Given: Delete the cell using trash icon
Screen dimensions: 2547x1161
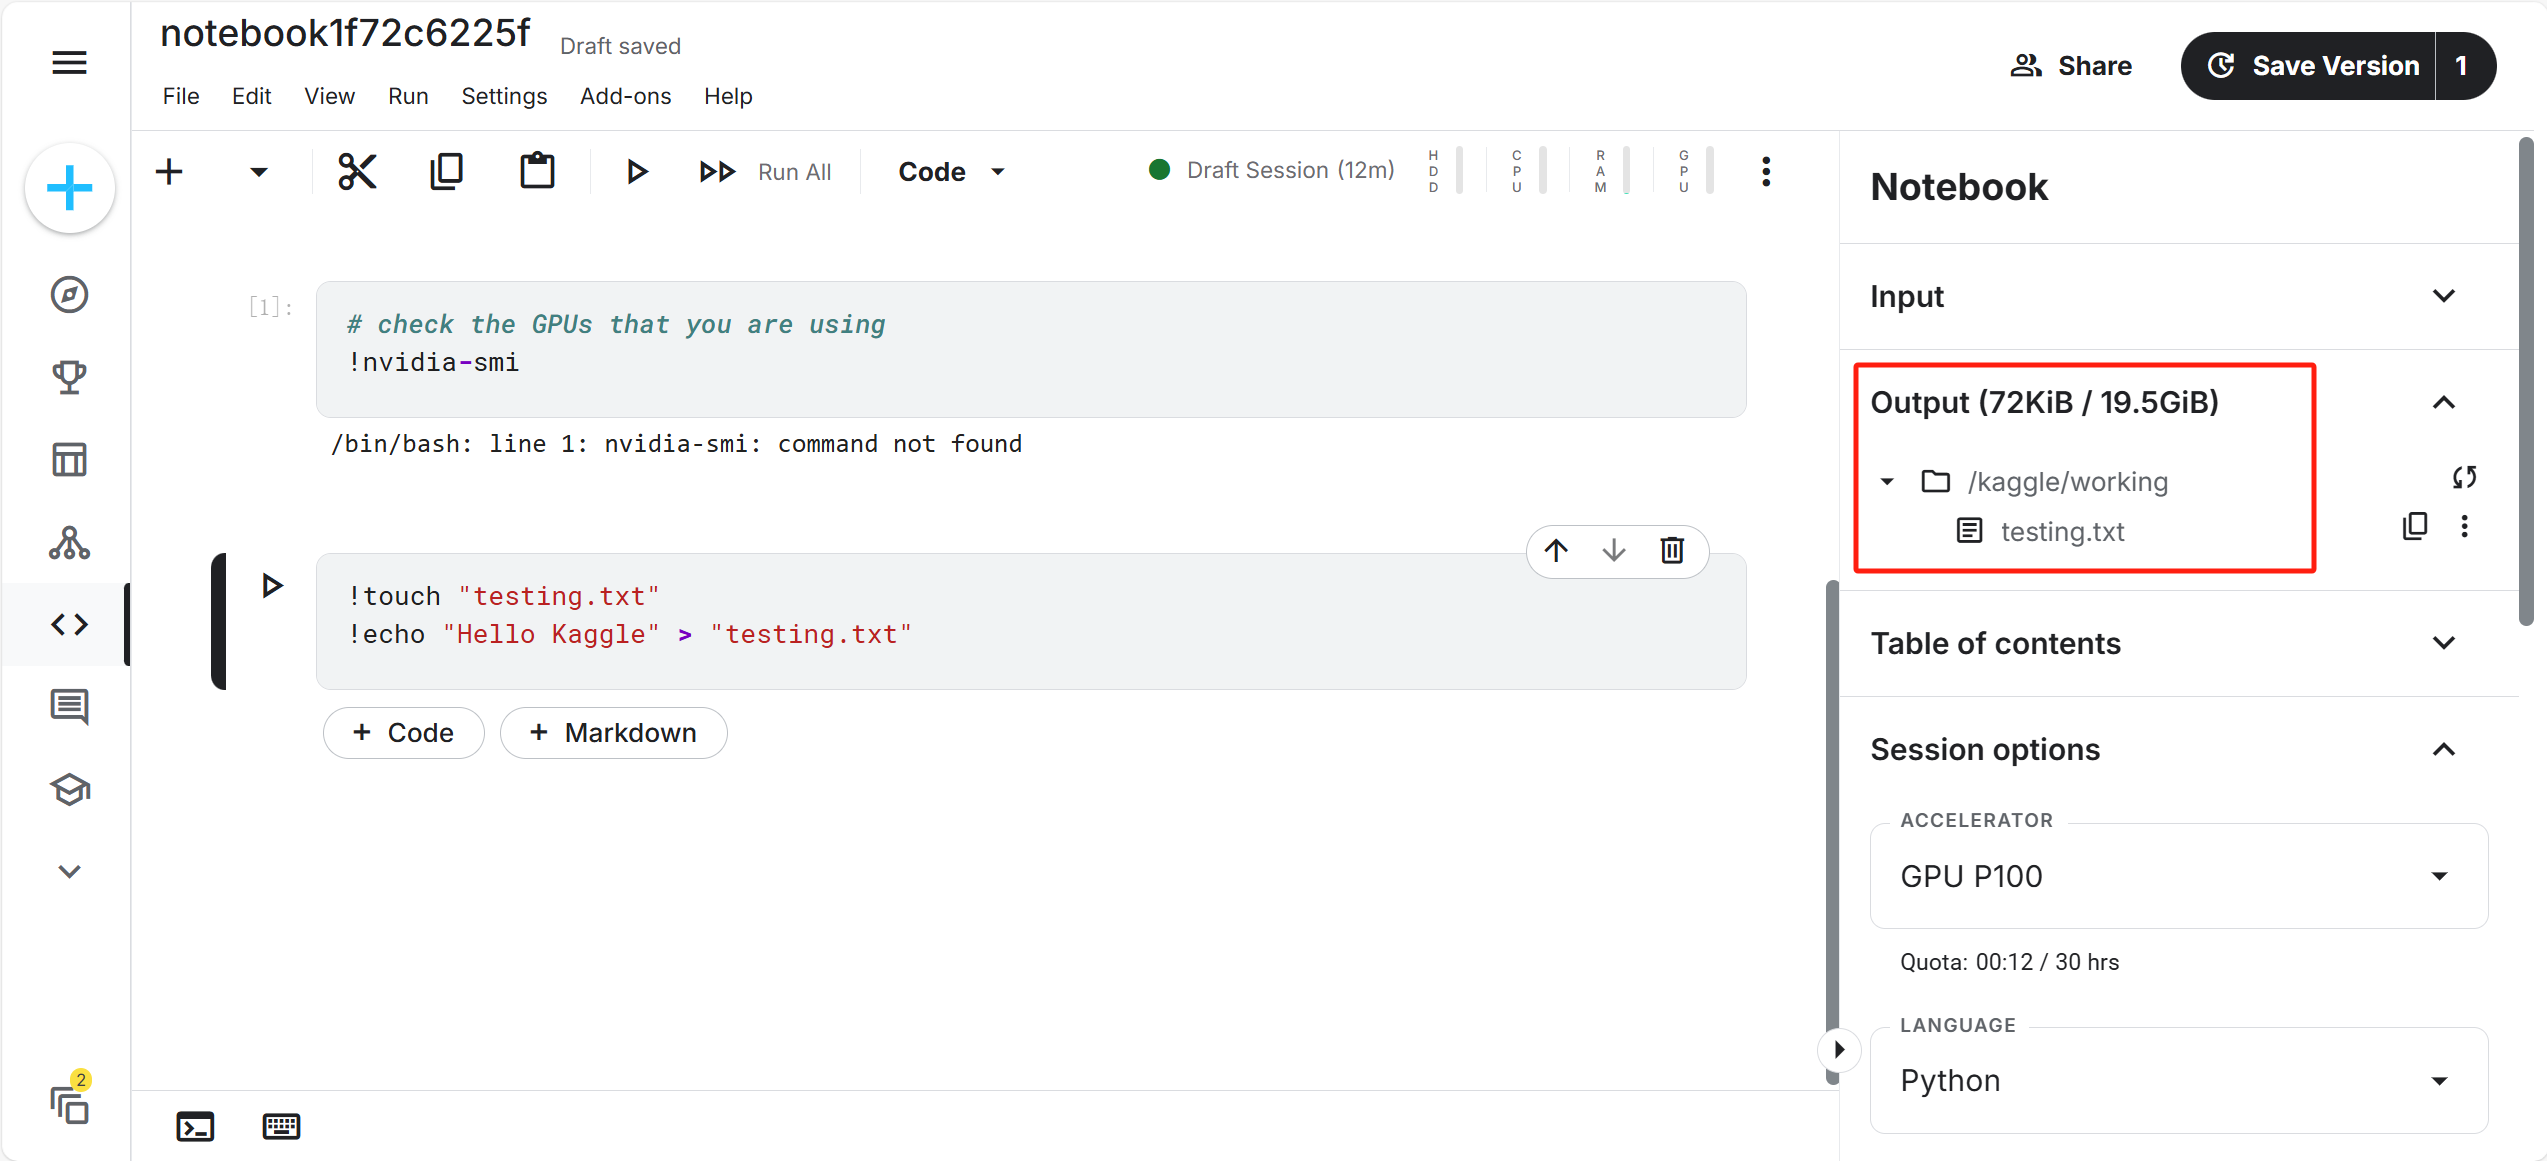Looking at the screenshot, I should tap(1672, 551).
